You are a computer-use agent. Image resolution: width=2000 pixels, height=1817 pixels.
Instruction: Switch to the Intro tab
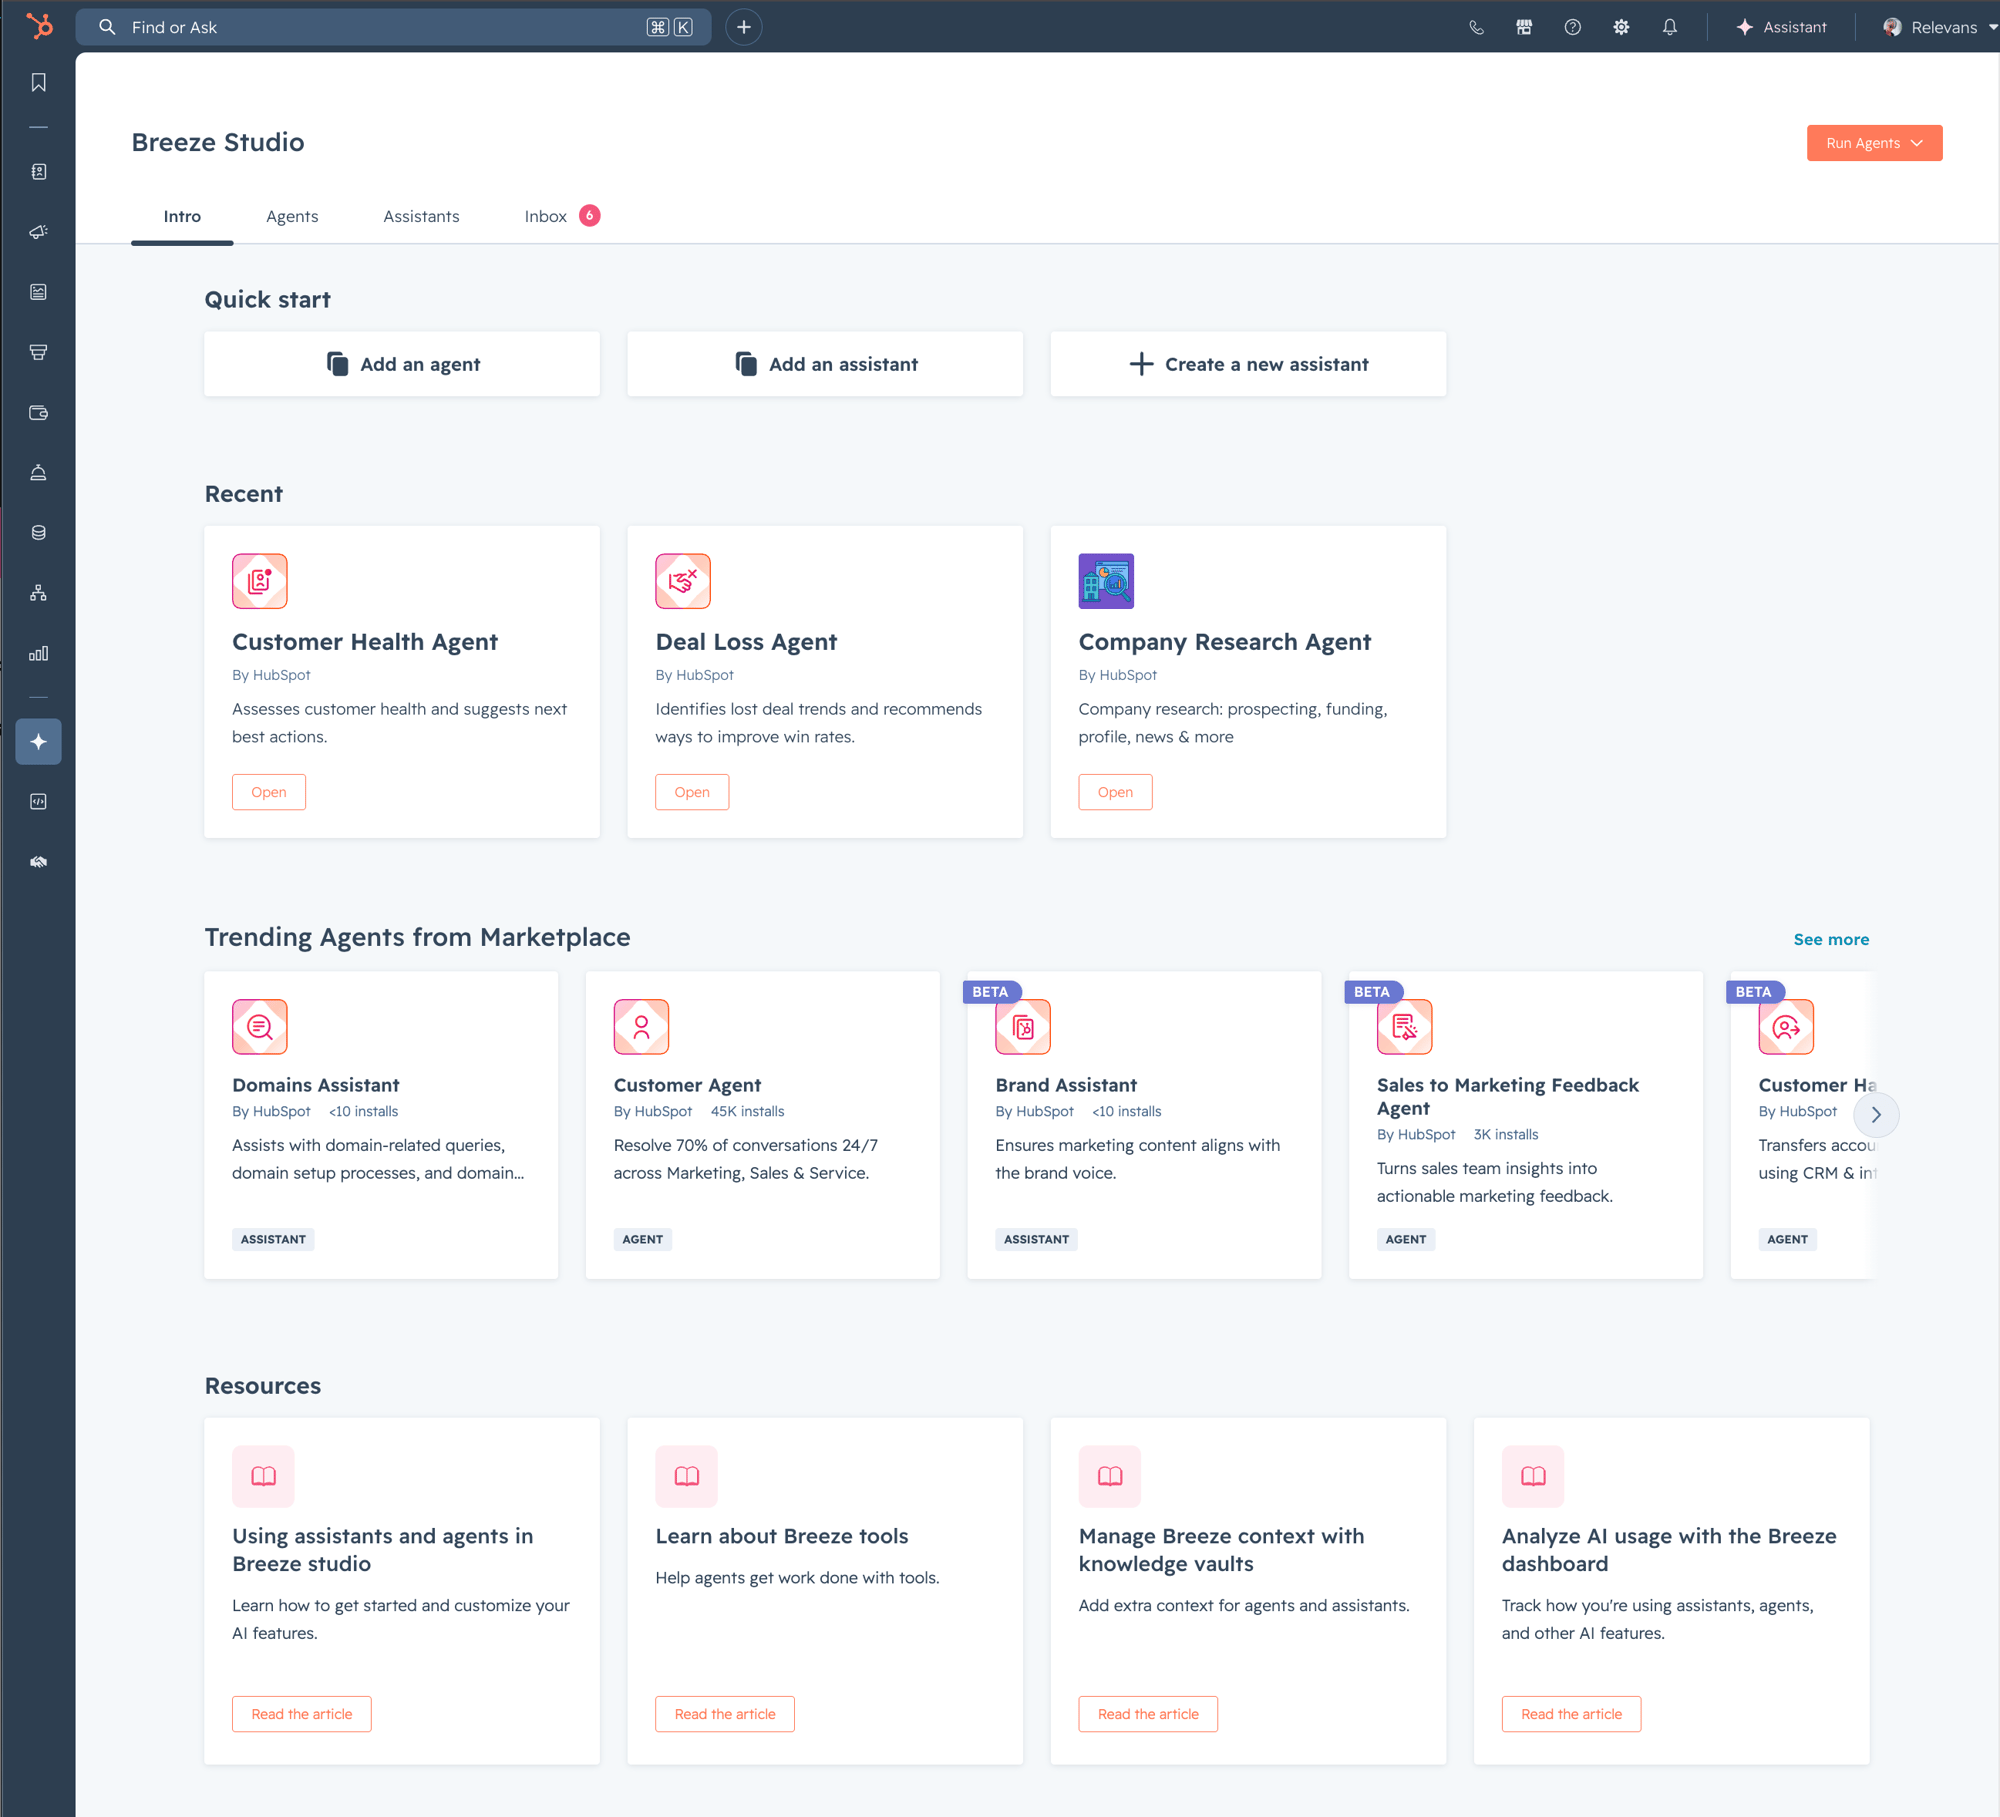click(x=182, y=216)
